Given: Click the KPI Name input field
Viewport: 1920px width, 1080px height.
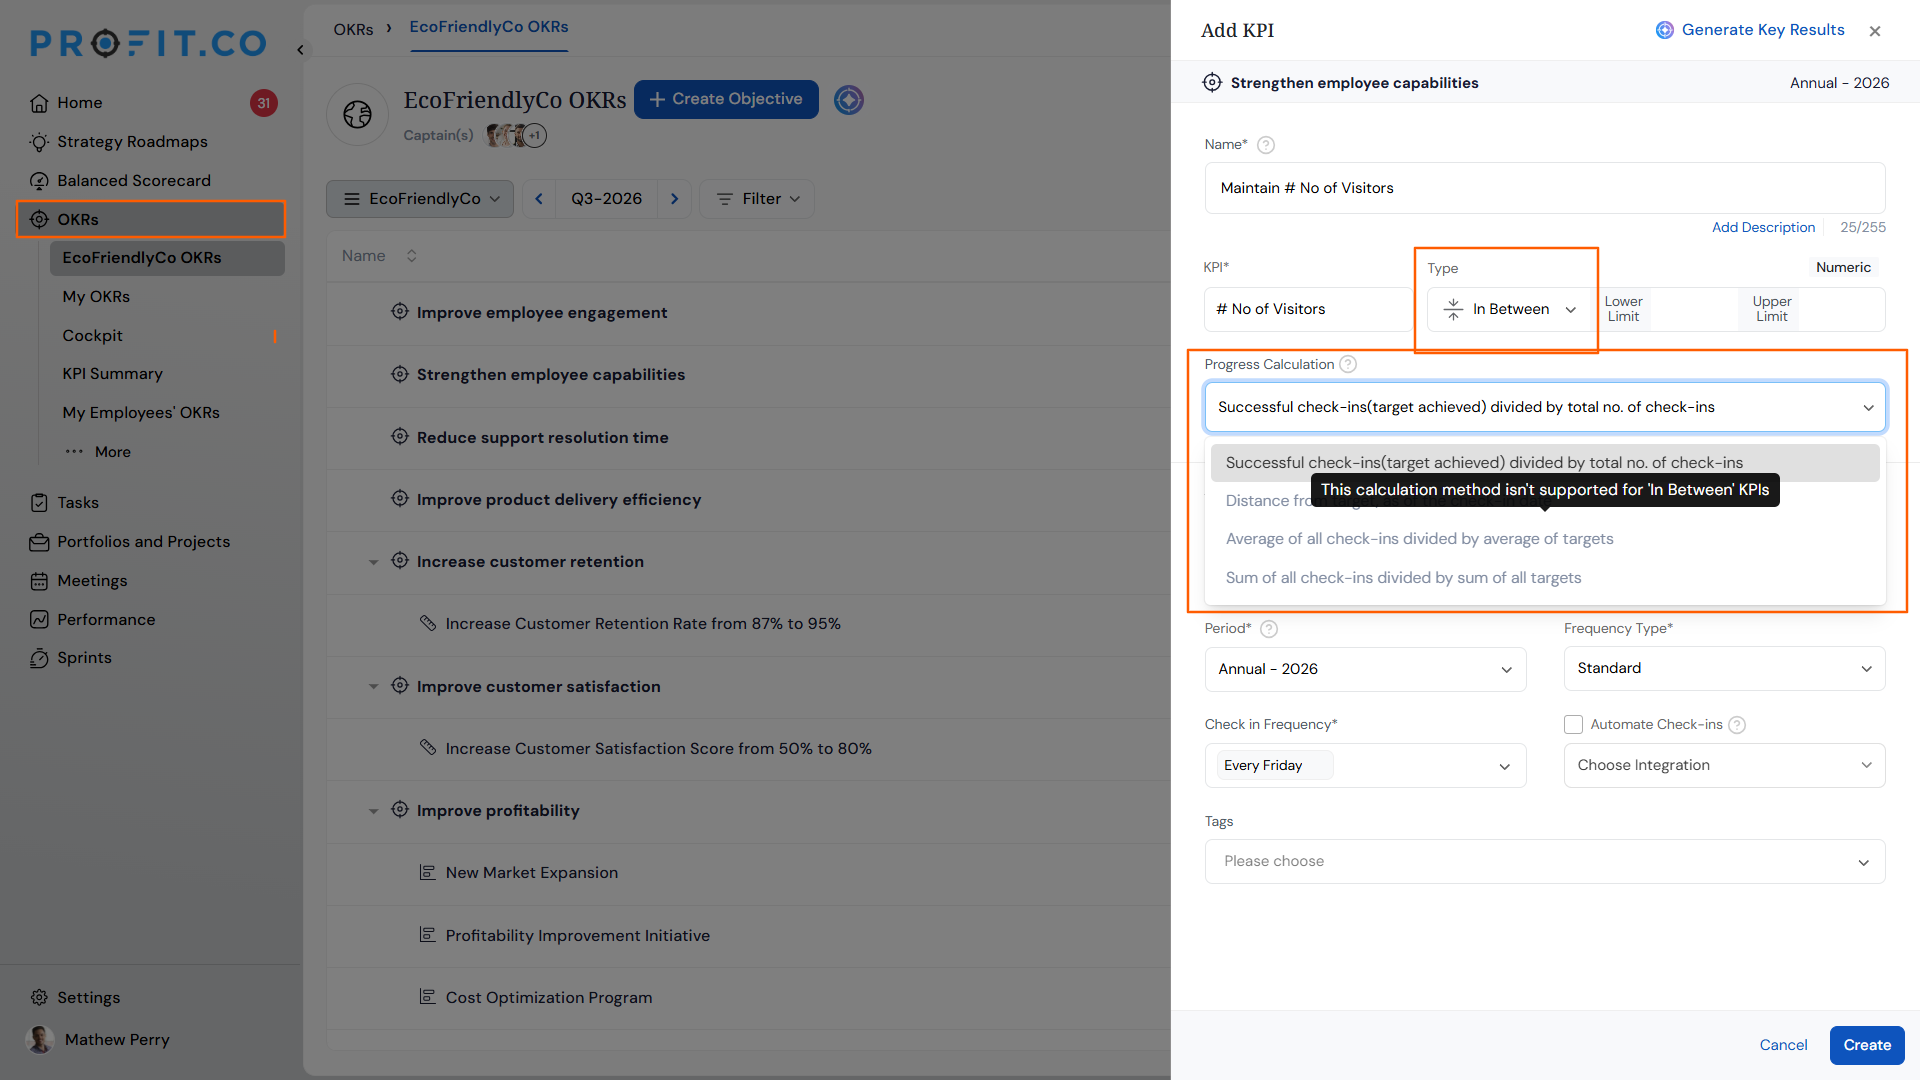Looking at the screenshot, I should point(1545,188).
